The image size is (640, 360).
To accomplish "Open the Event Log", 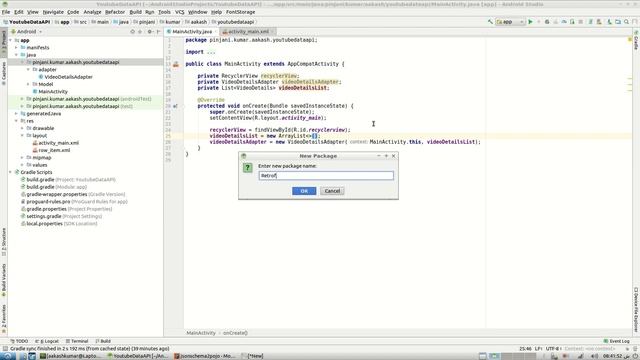I will point(616,341).
